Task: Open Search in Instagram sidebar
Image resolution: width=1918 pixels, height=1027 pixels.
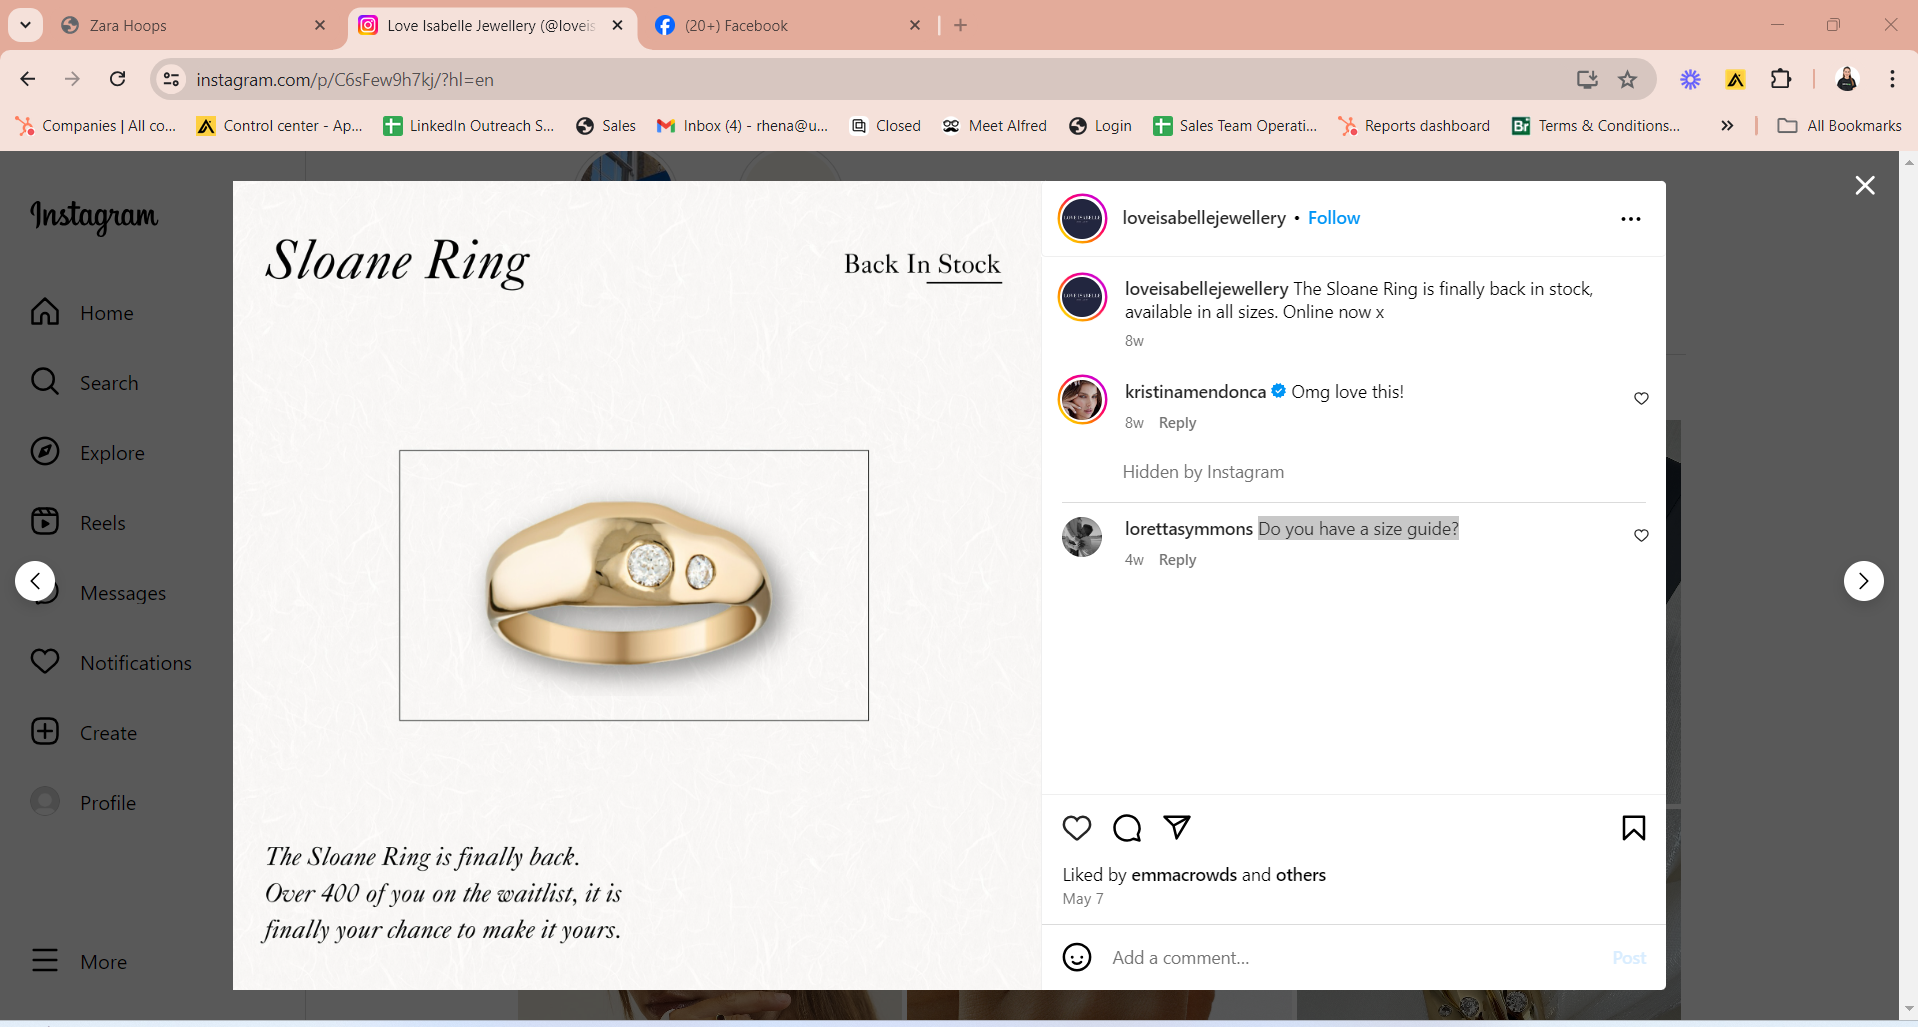Action: tap(84, 383)
